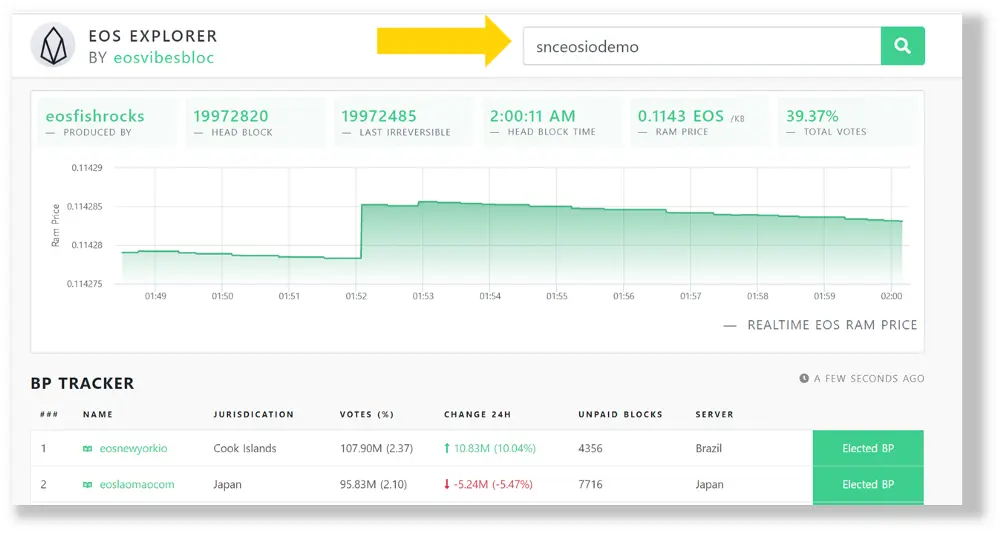Click Brazil server cell

709,448
